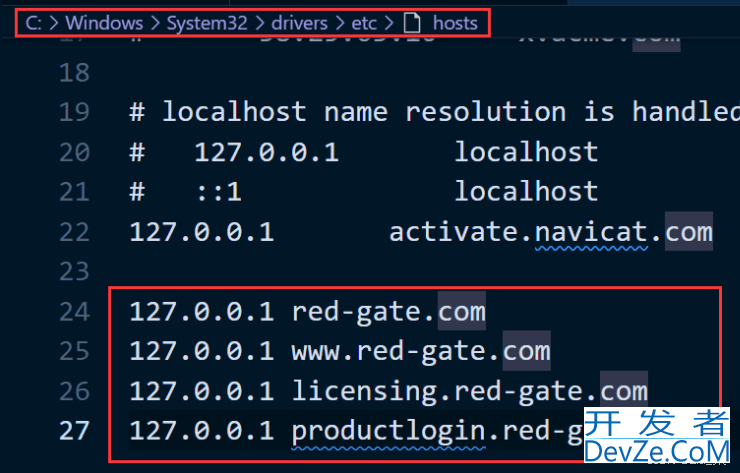Image resolution: width=740 pixels, height=473 pixels.
Task: Click the 'www.red-gate.com' entry
Action: tap(421, 351)
